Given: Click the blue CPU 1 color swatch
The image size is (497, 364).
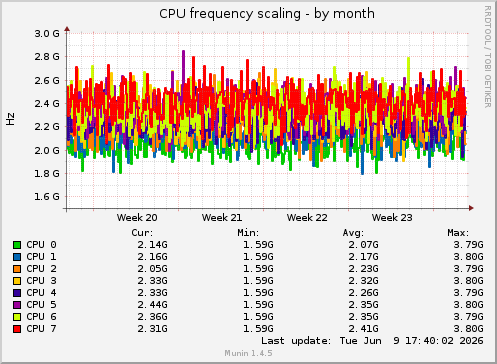Looking at the screenshot, I should 17,257.
